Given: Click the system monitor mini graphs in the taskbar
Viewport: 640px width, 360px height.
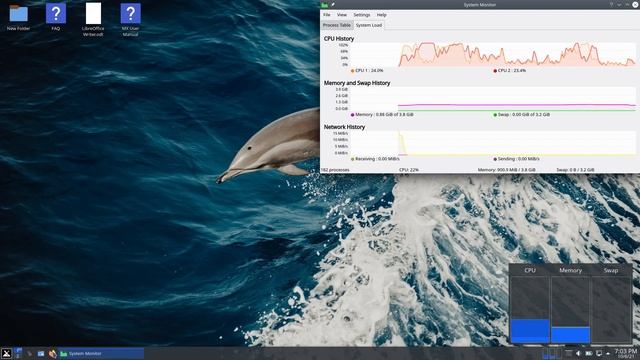Looking at the screenshot, I should click(551, 353).
